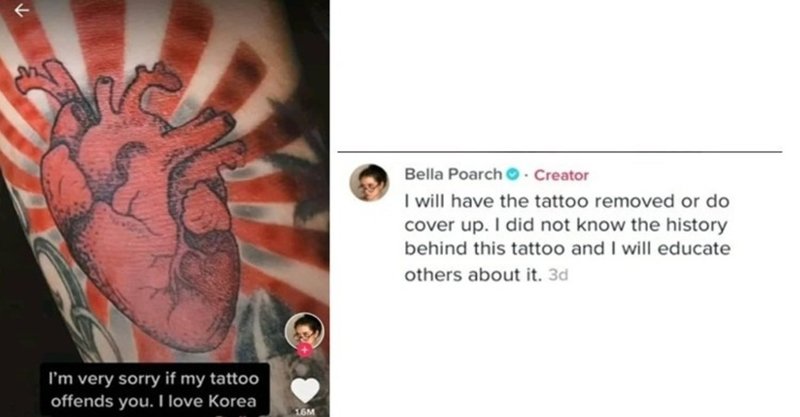This screenshot has height=417, width=800.
Task: Tap the "I'm very sorry" caption overlay
Action: (x=154, y=389)
